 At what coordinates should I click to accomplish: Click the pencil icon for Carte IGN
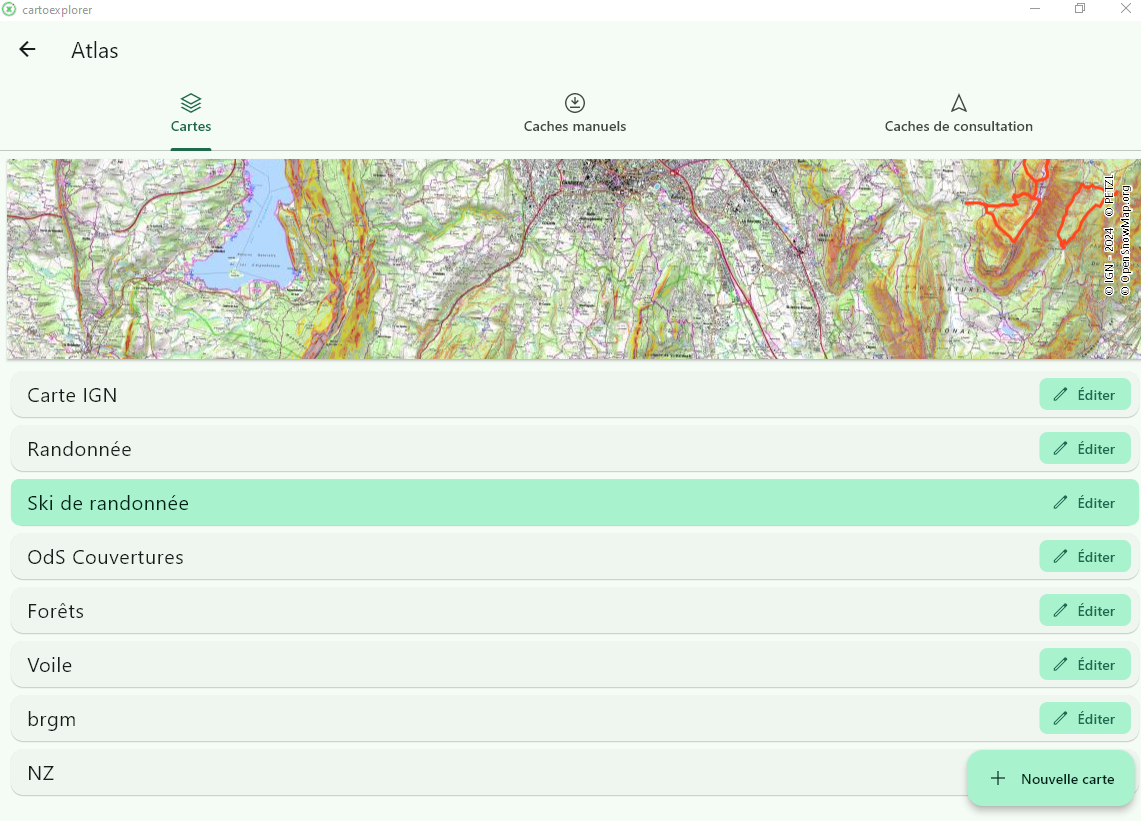(1060, 395)
